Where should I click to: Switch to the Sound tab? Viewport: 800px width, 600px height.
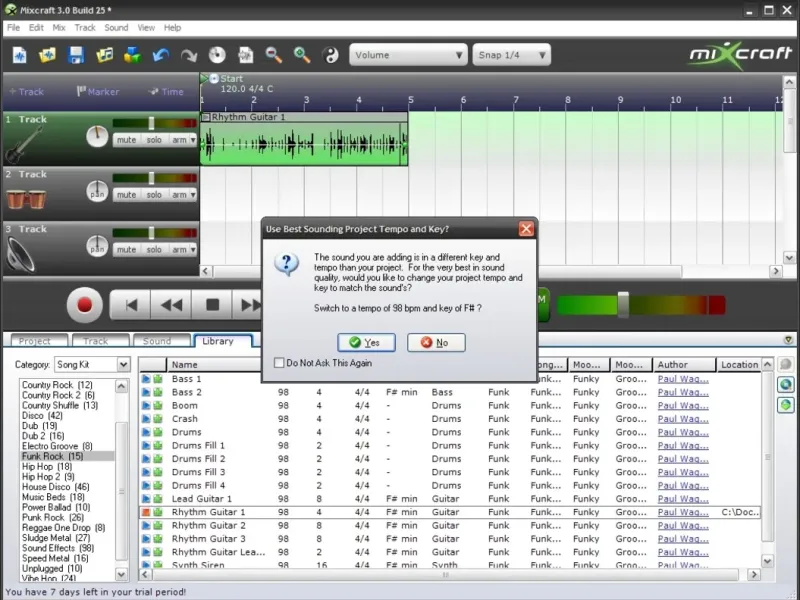tap(157, 341)
